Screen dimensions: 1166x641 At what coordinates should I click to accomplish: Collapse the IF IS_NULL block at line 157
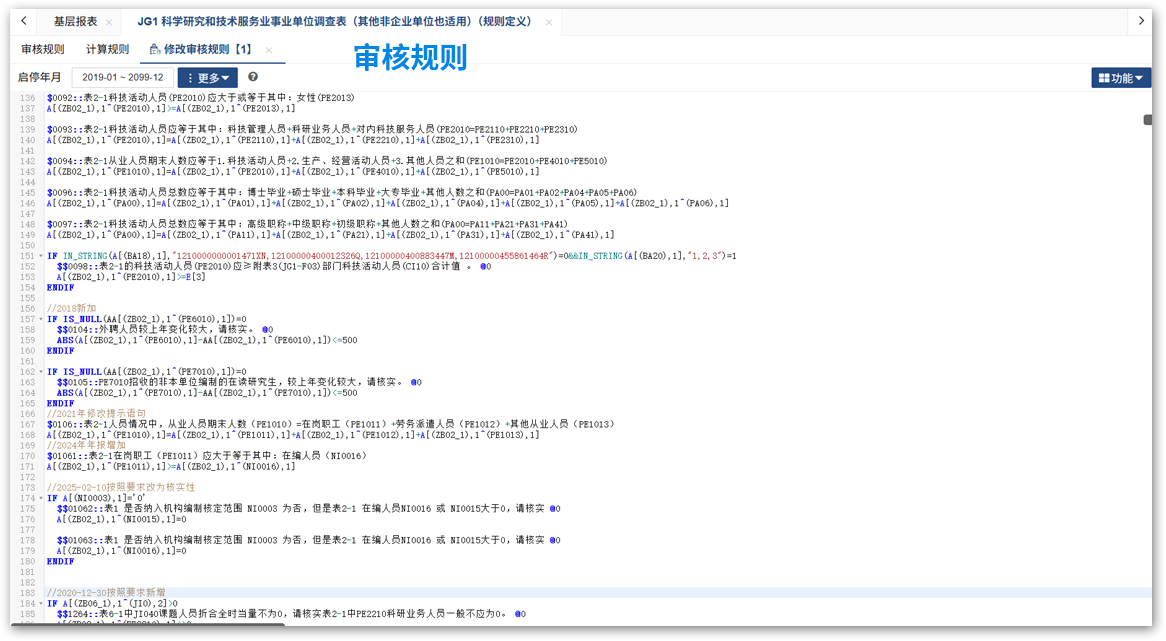(x=41, y=319)
